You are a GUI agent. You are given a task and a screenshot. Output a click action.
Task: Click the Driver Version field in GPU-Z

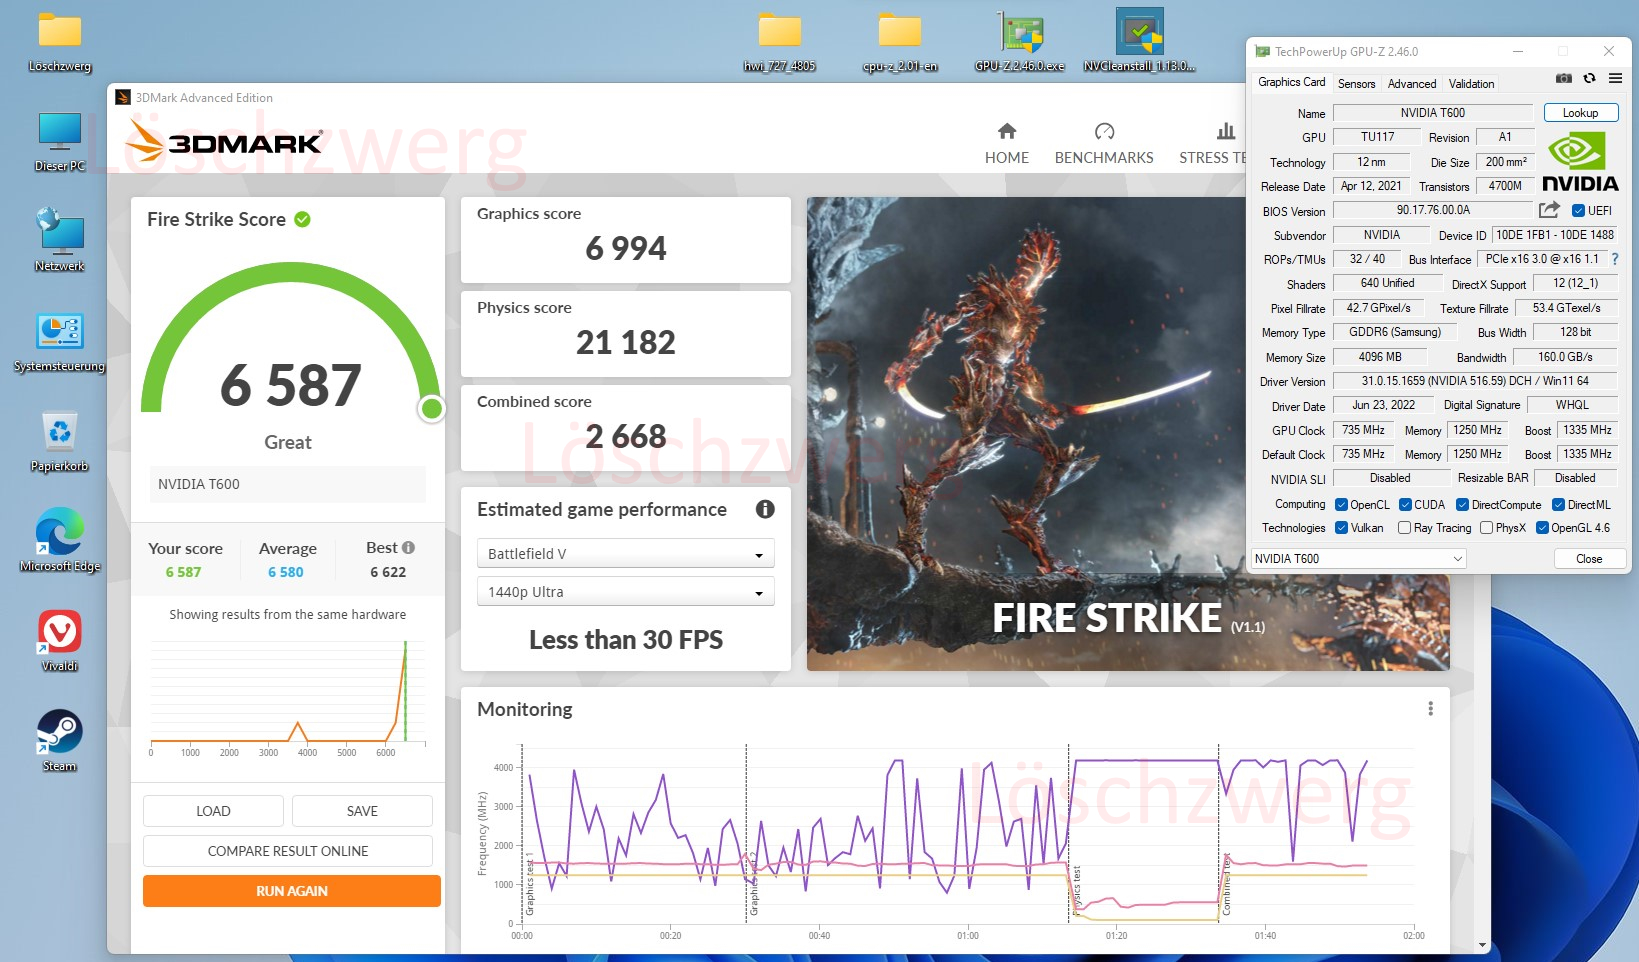(1475, 381)
